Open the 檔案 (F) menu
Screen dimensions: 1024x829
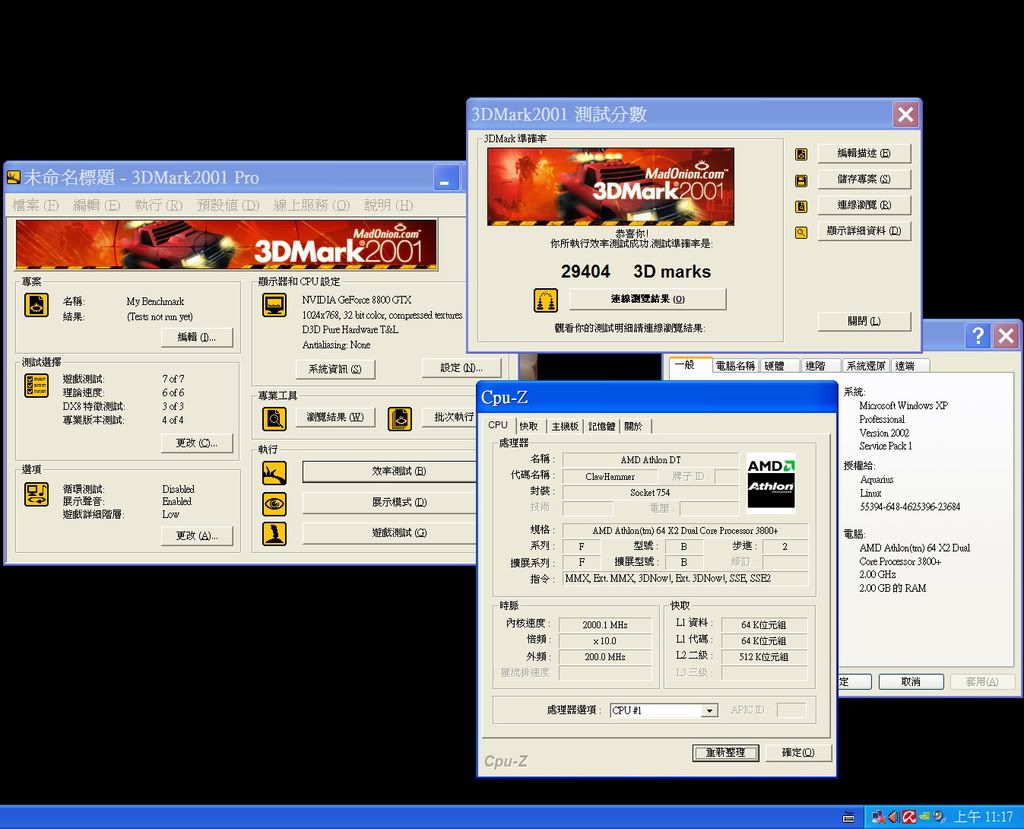tap(36, 205)
